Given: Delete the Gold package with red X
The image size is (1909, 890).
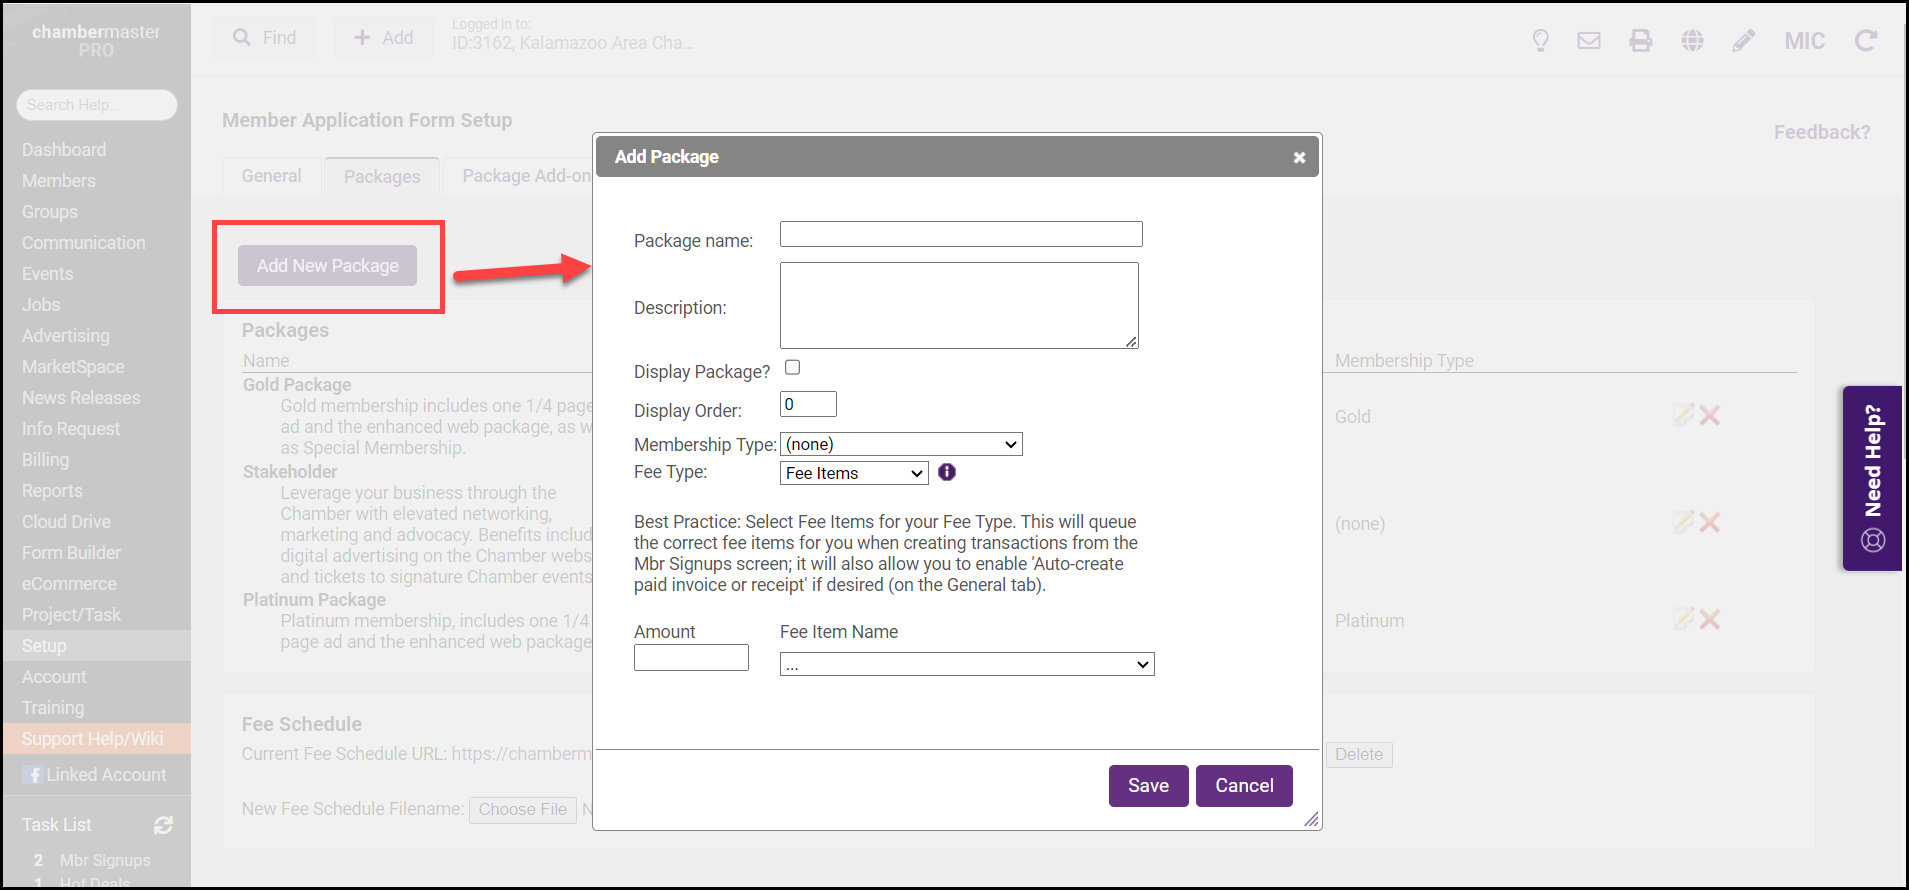Looking at the screenshot, I should (x=1710, y=416).
